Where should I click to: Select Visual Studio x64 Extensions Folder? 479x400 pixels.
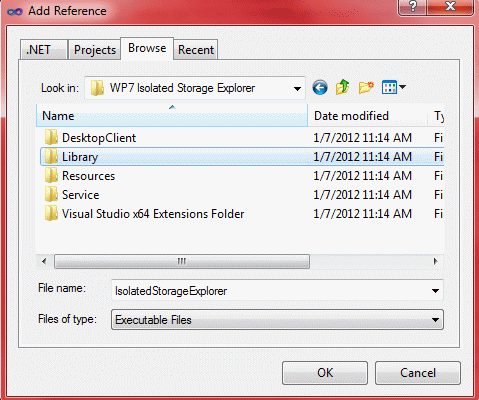[144, 214]
